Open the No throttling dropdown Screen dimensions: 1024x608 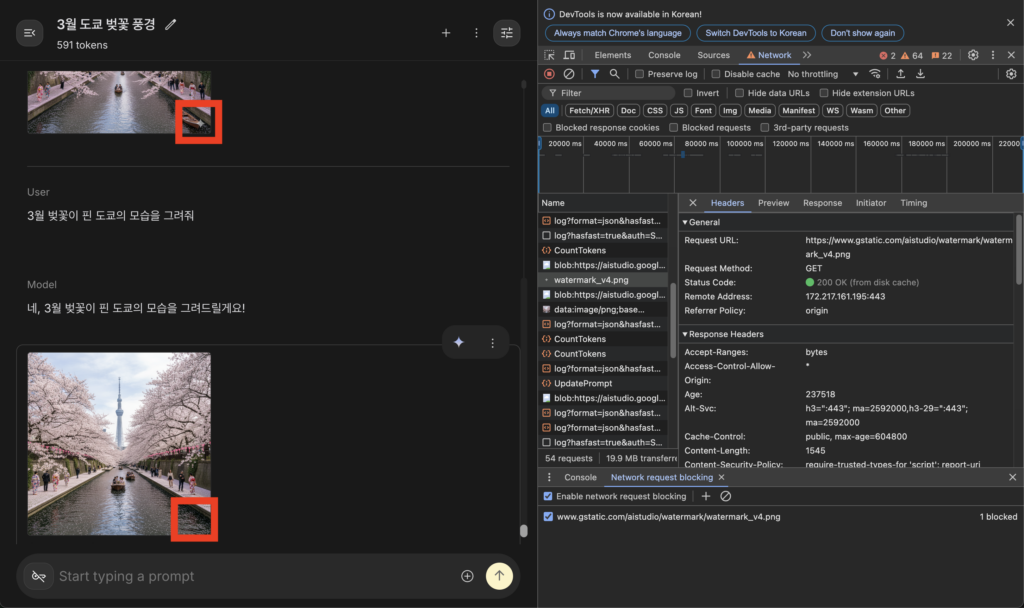coord(823,74)
